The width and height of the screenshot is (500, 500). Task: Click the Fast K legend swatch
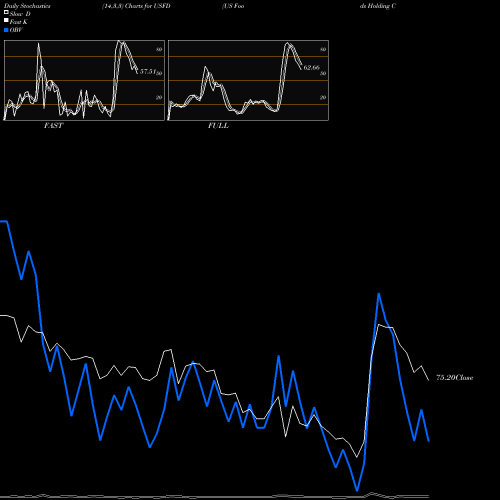pyautogui.click(x=6, y=21)
